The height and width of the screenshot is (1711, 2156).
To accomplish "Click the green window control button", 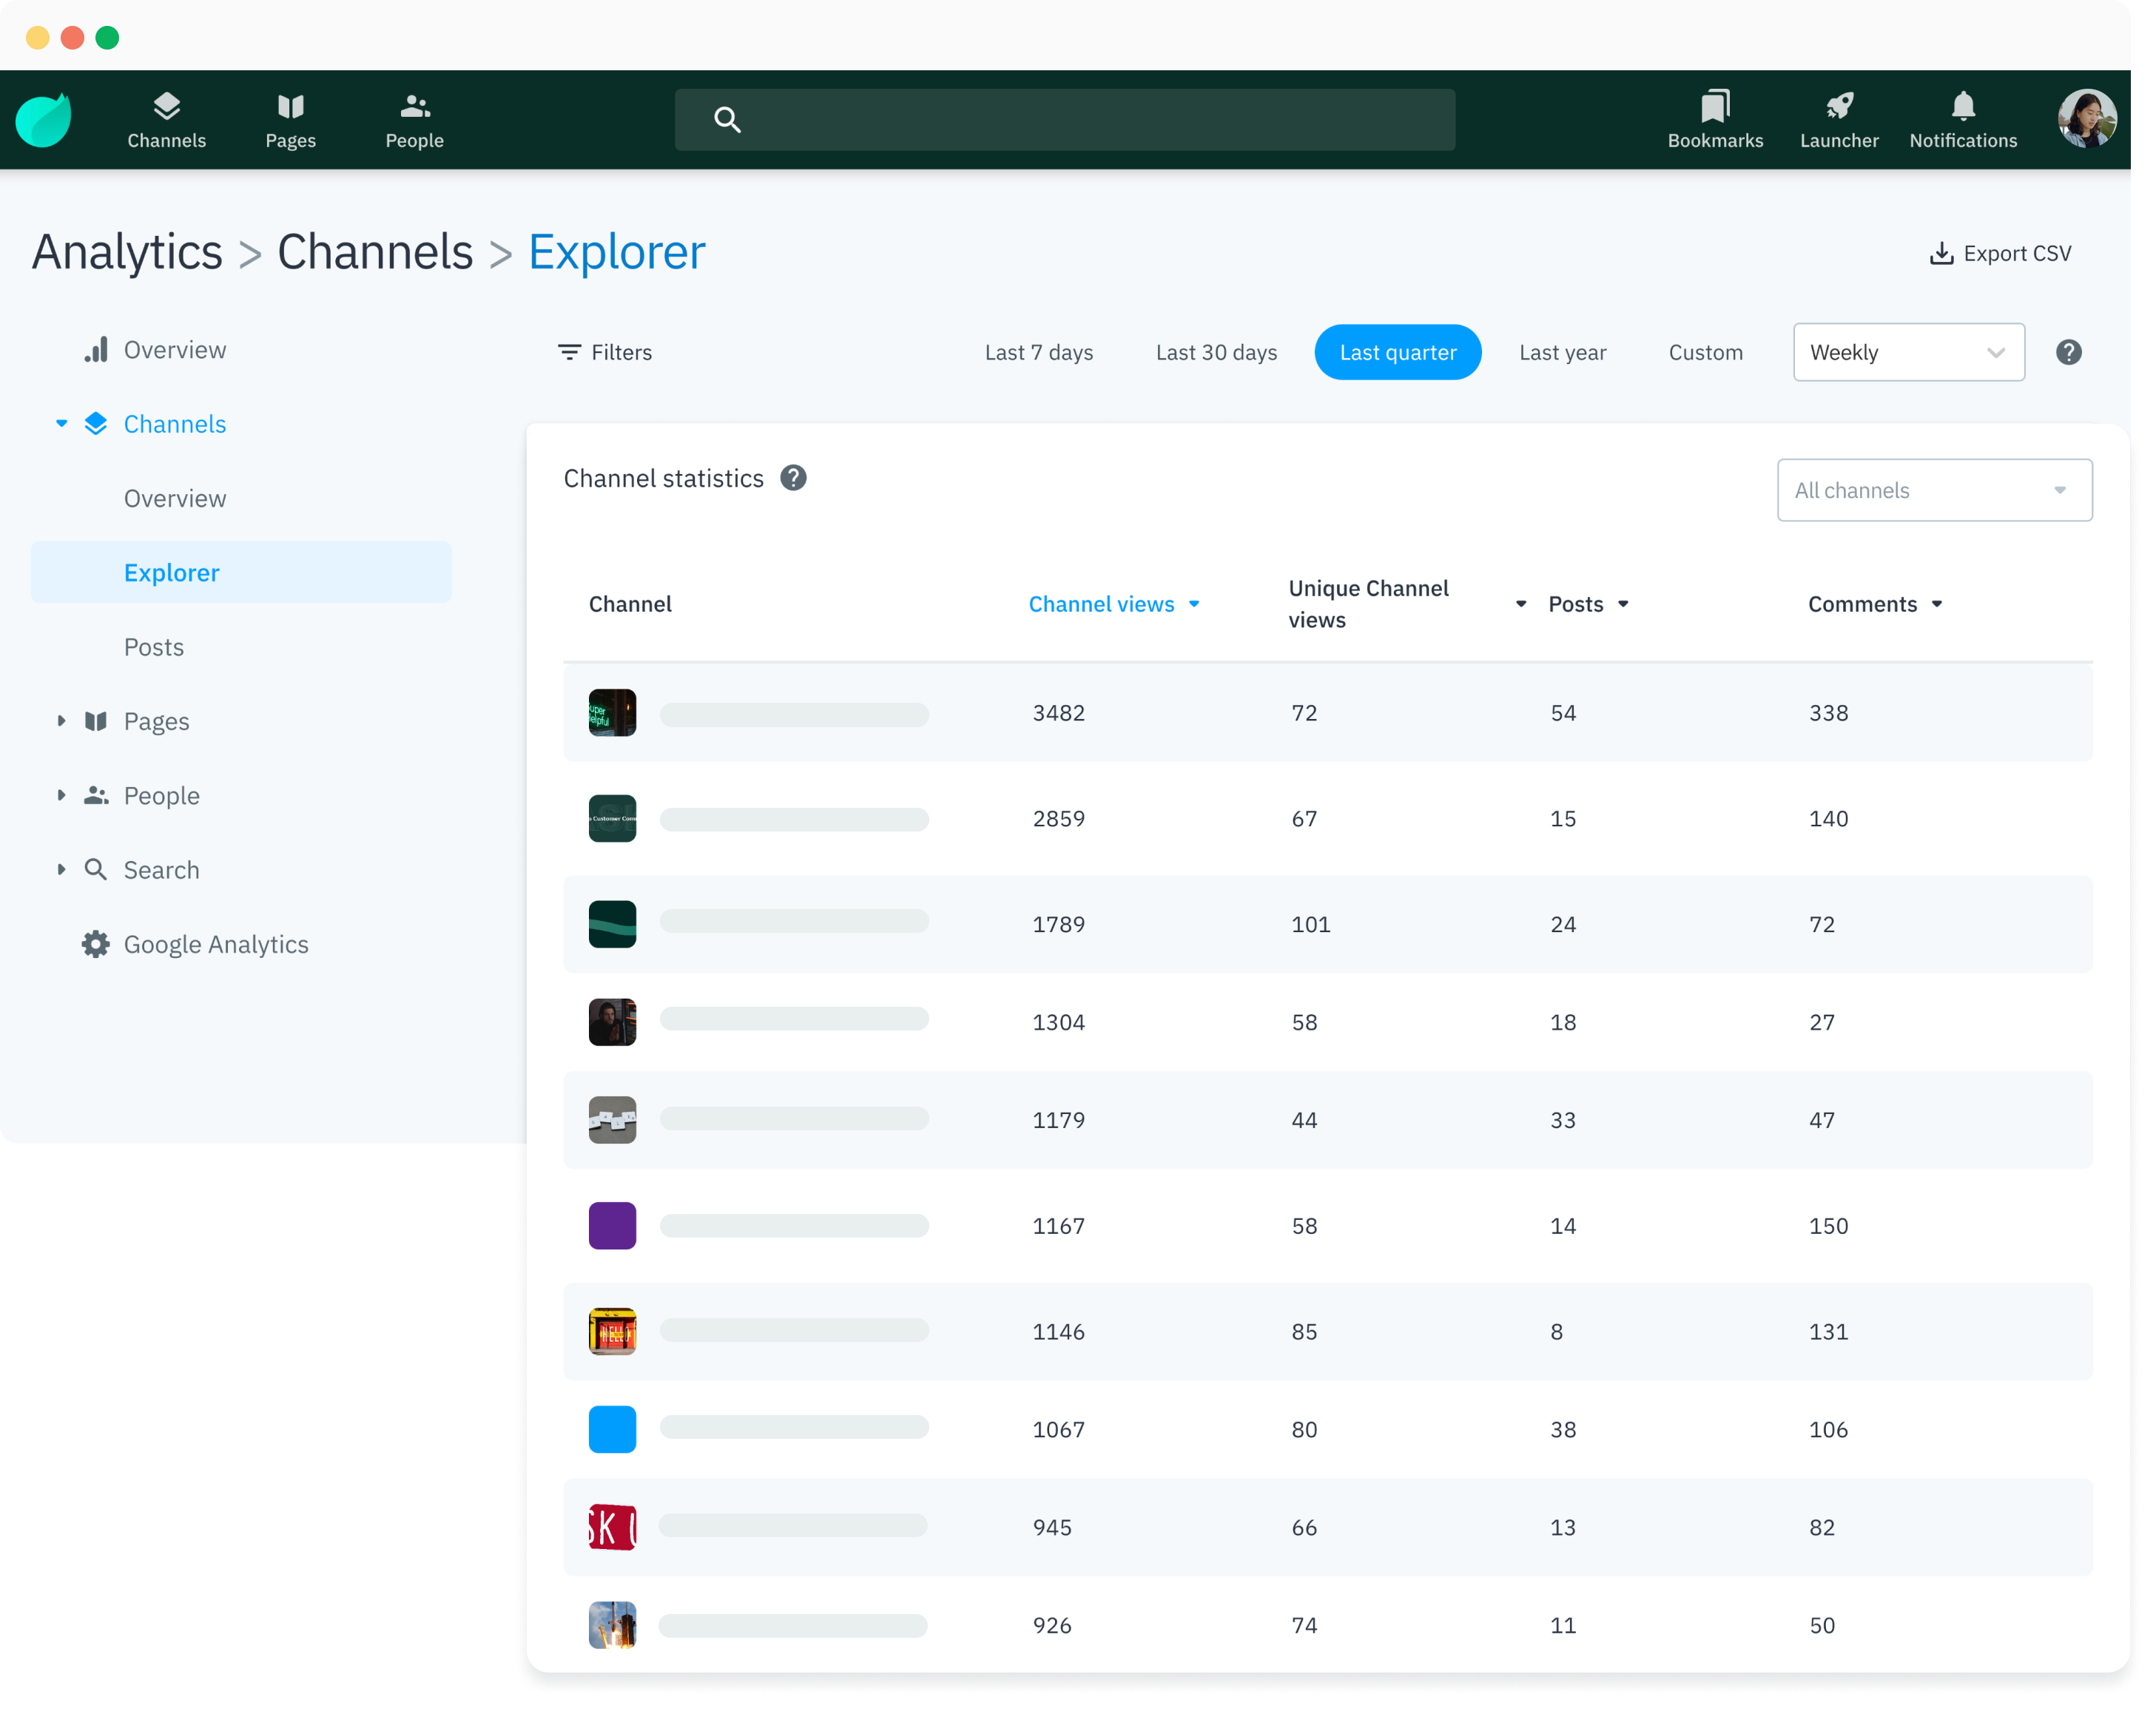I will coord(107,38).
